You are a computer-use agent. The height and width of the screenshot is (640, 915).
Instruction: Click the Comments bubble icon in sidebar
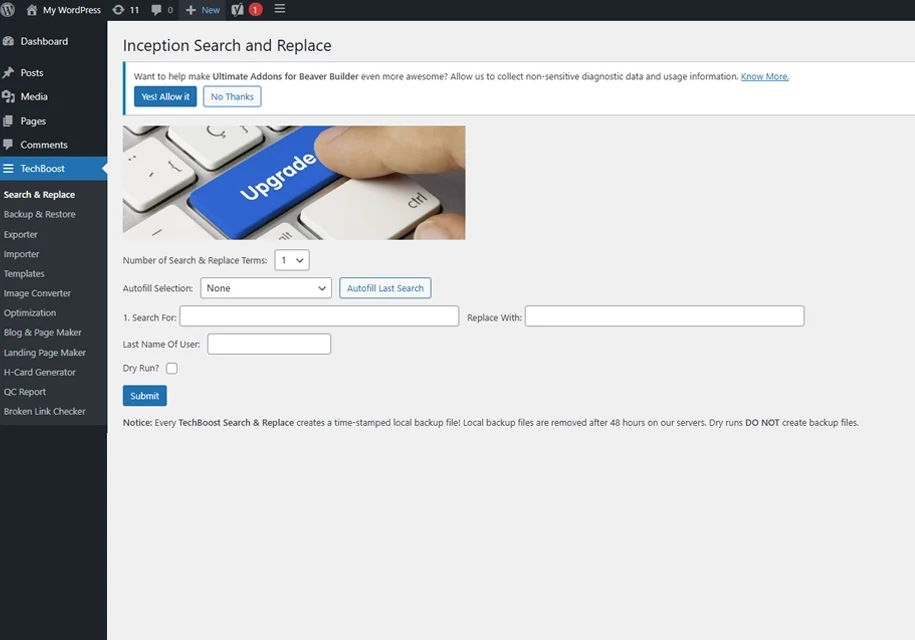[x=8, y=144]
